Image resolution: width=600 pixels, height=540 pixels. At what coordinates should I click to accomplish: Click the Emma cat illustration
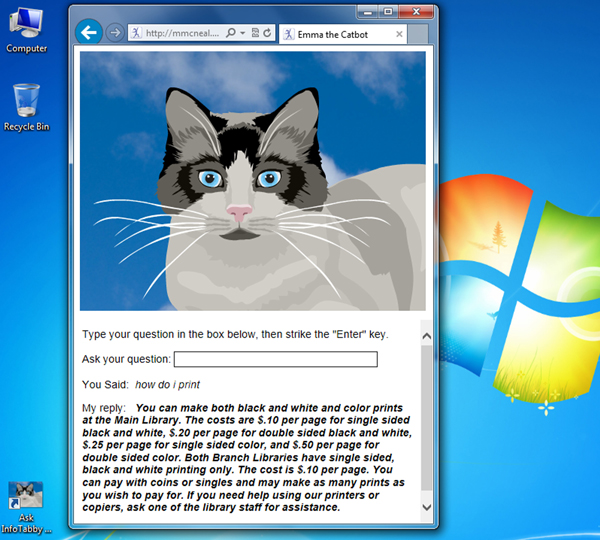(252, 181)
